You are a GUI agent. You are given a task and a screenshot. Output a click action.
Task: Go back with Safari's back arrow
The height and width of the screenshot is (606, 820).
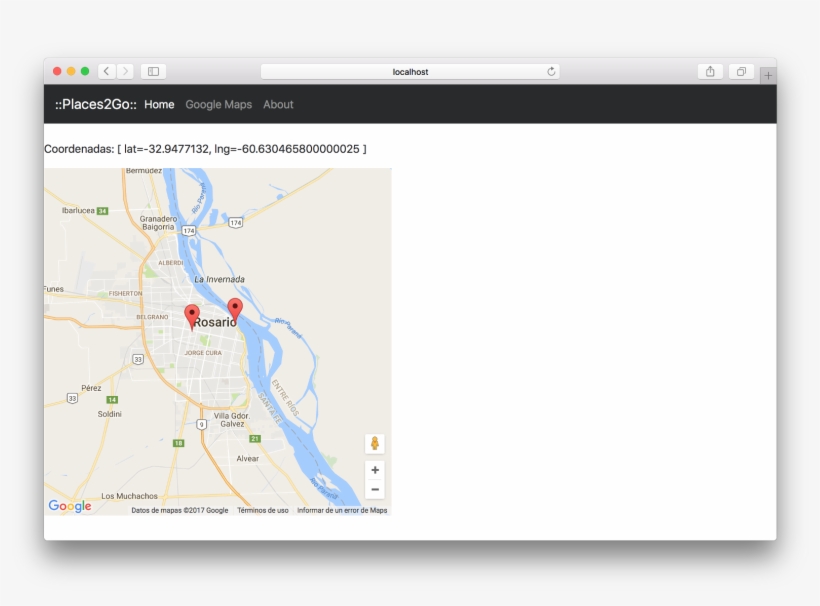point(107,71)
